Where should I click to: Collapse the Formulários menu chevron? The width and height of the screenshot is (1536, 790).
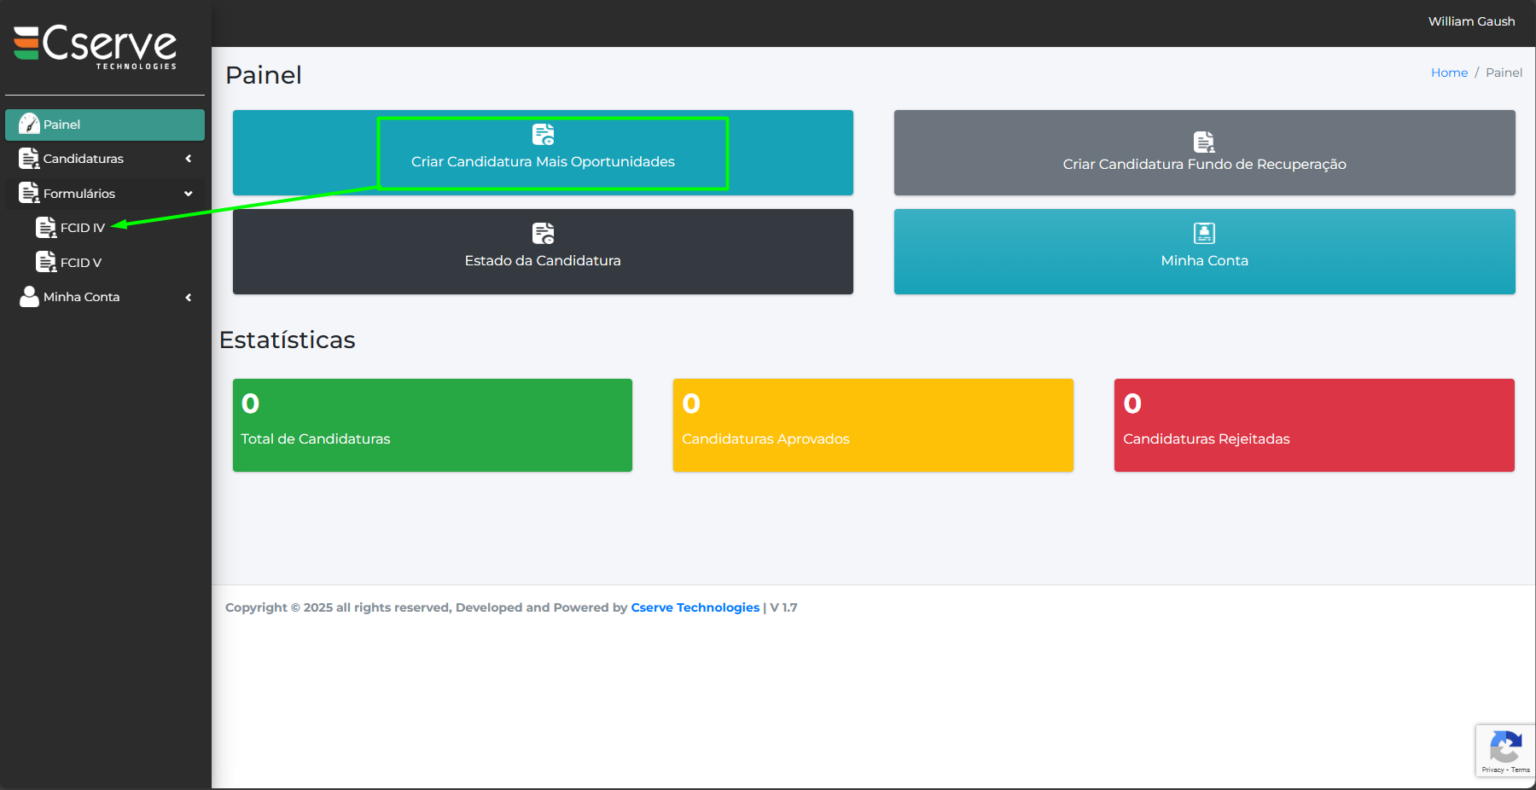[x=188, y=194]
